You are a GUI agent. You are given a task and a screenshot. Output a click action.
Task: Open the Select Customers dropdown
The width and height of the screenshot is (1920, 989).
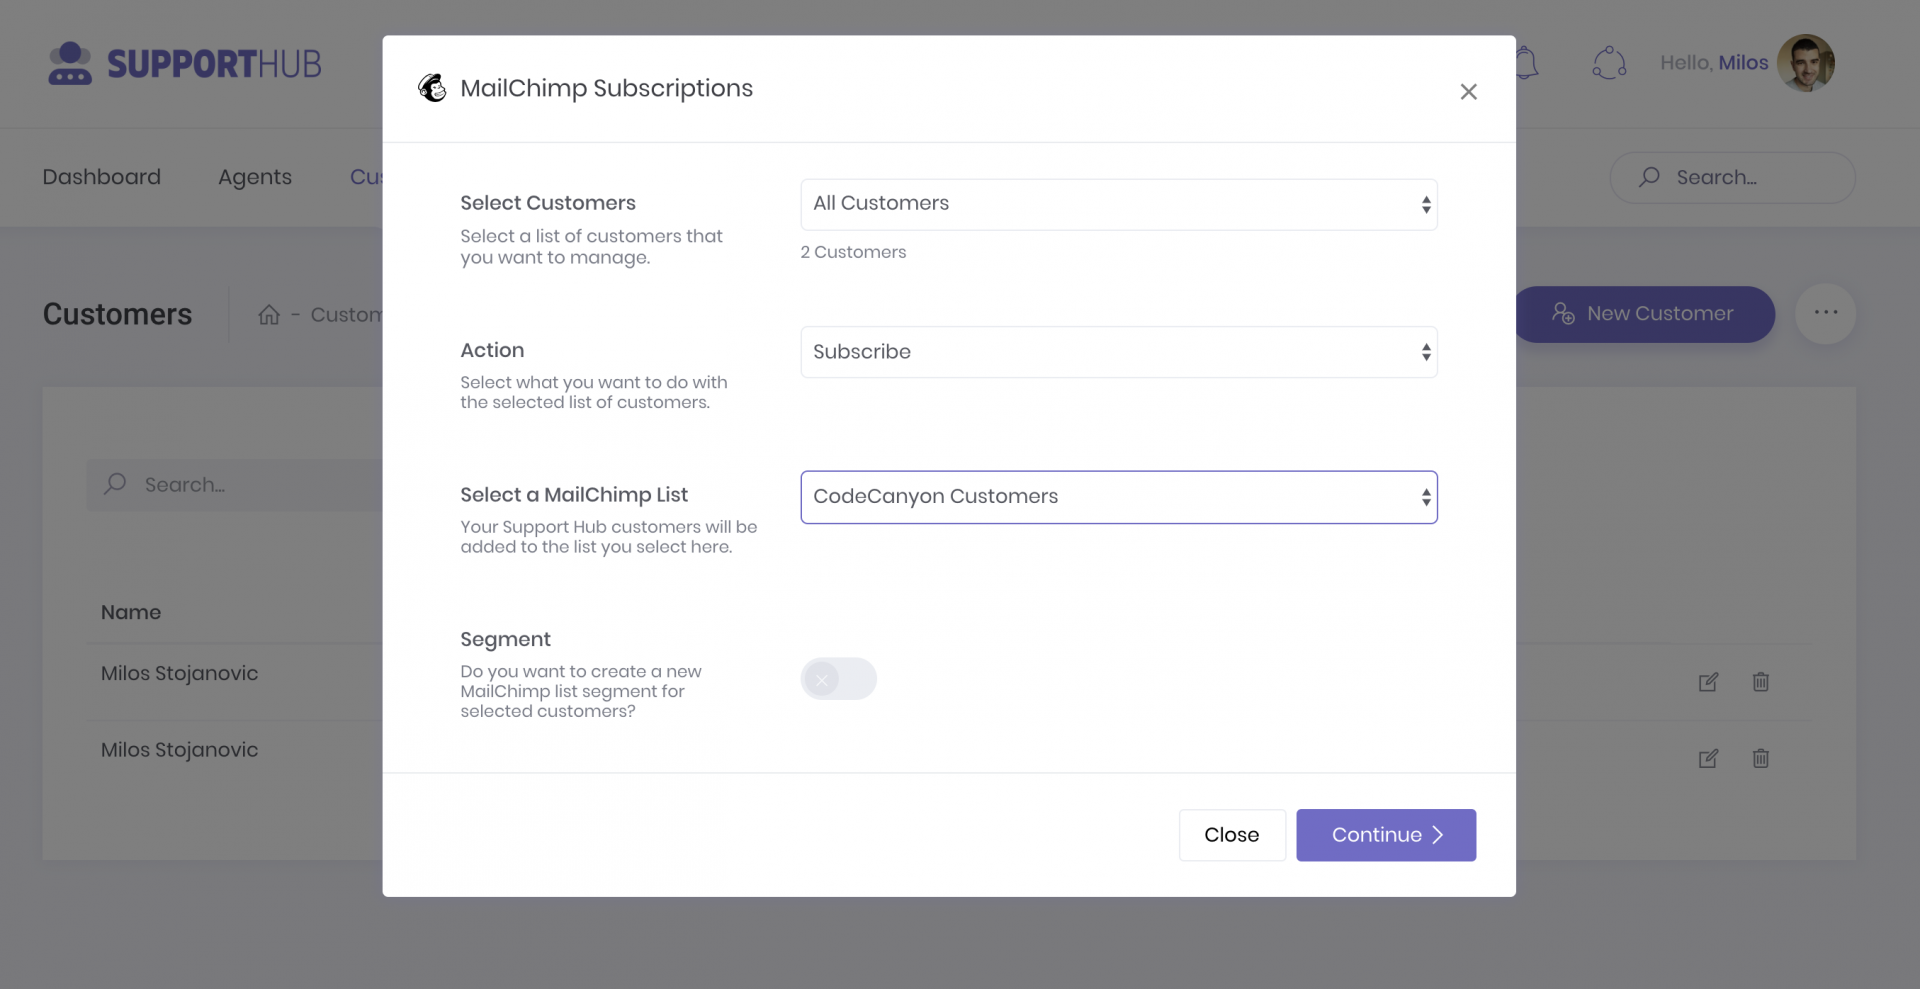[x=1118, y=204]
